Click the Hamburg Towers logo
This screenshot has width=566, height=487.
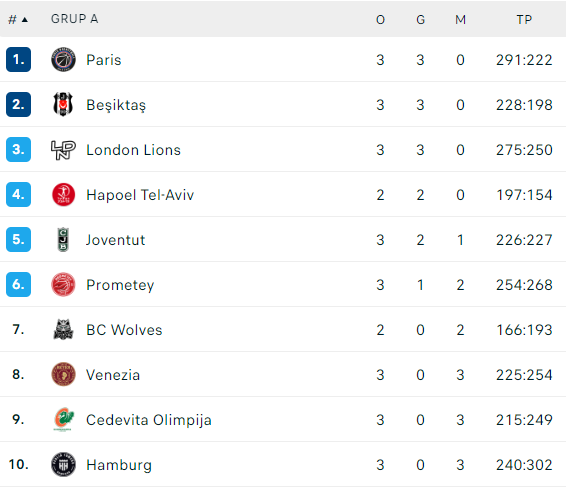pyautogui.click(x=63, y=464)
